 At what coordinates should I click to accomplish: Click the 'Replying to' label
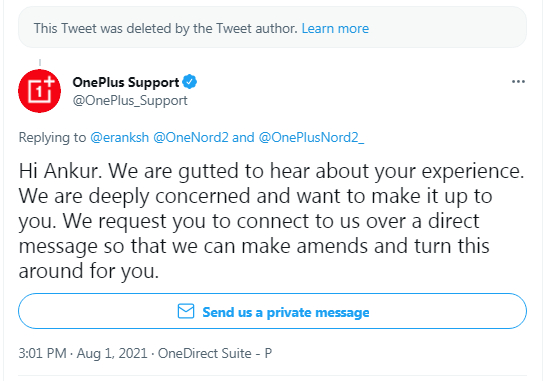(x=52, y=137)
